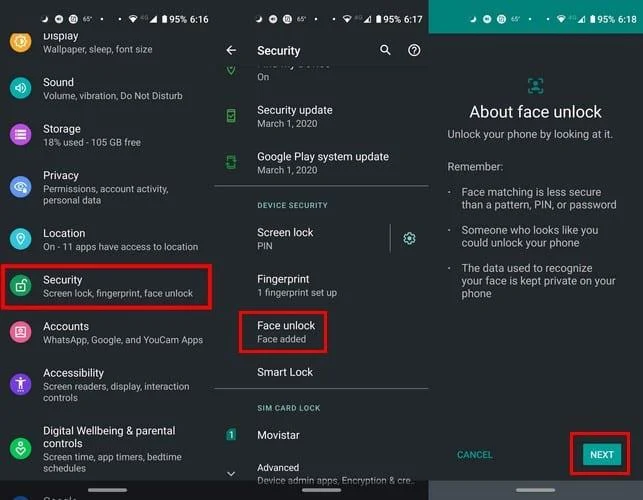Tap the purple Storage icon
This screenshot has width=643, height=500.
pyautogui.click(x=21, y=134)
